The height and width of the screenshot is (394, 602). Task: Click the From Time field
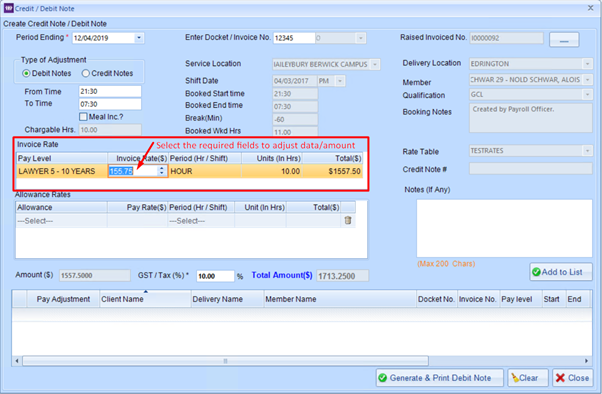(x=110, y=91)
